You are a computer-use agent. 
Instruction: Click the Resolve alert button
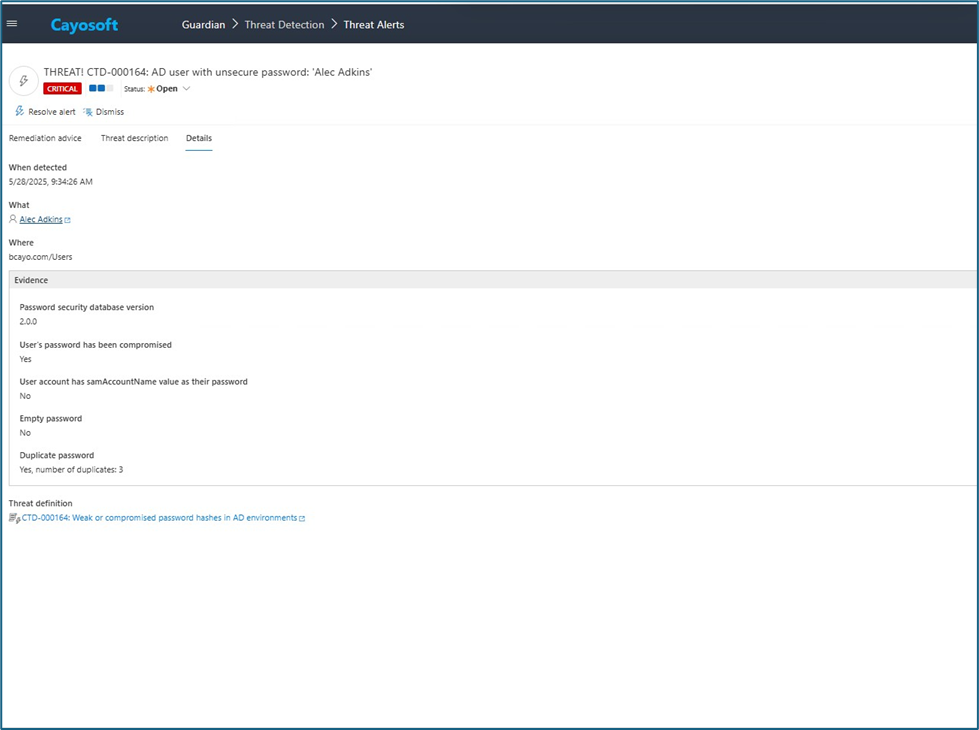[x=45, y=112]
